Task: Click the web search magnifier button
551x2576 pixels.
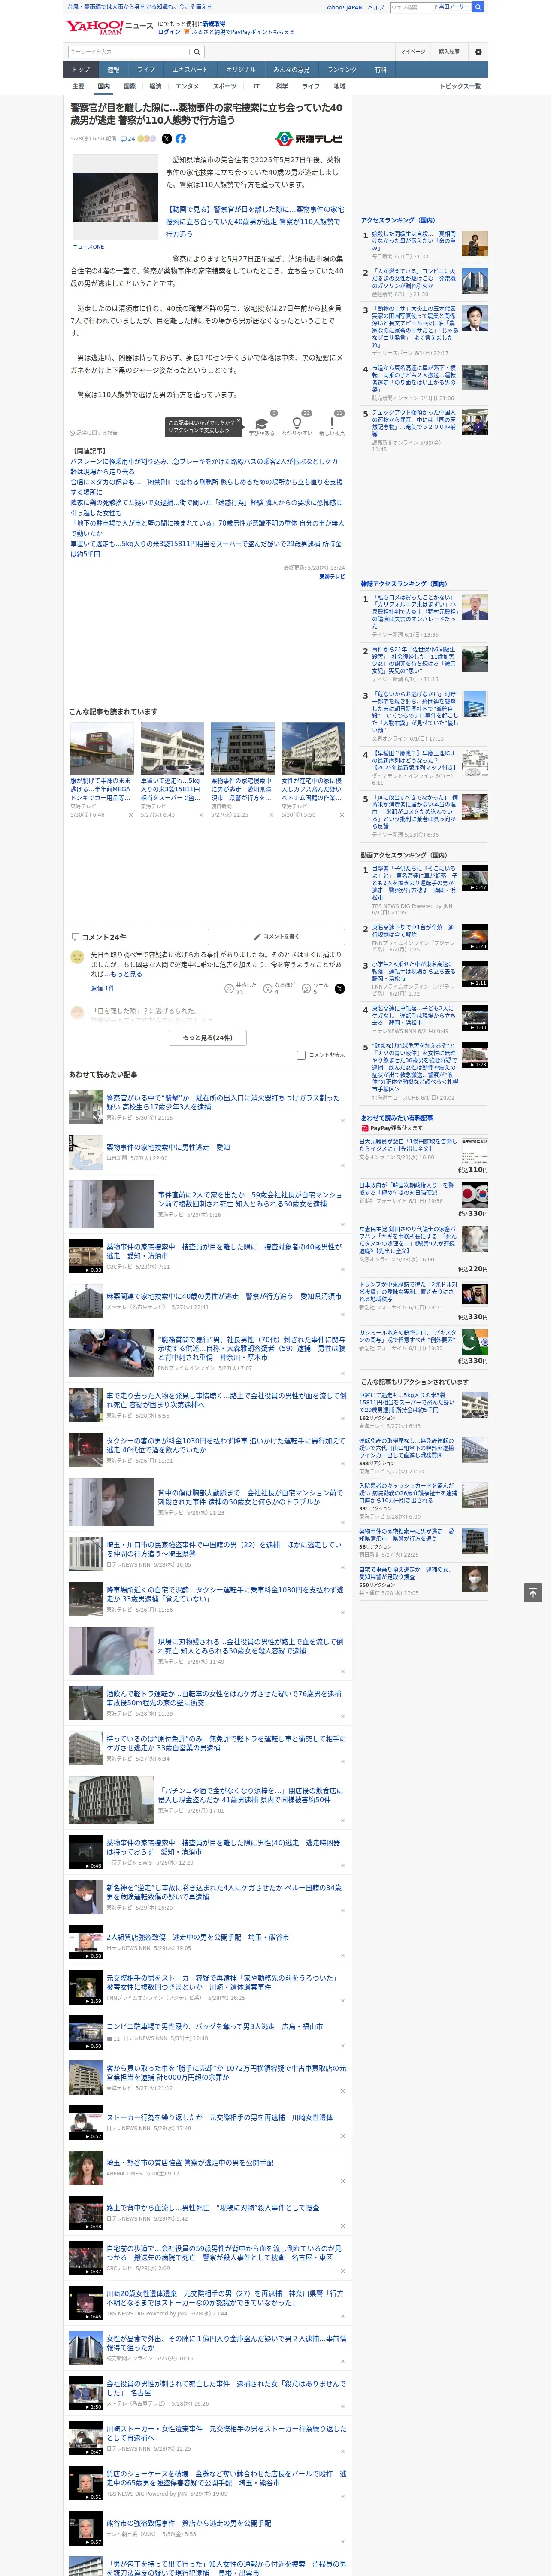Action: click(x=478, y=7)
